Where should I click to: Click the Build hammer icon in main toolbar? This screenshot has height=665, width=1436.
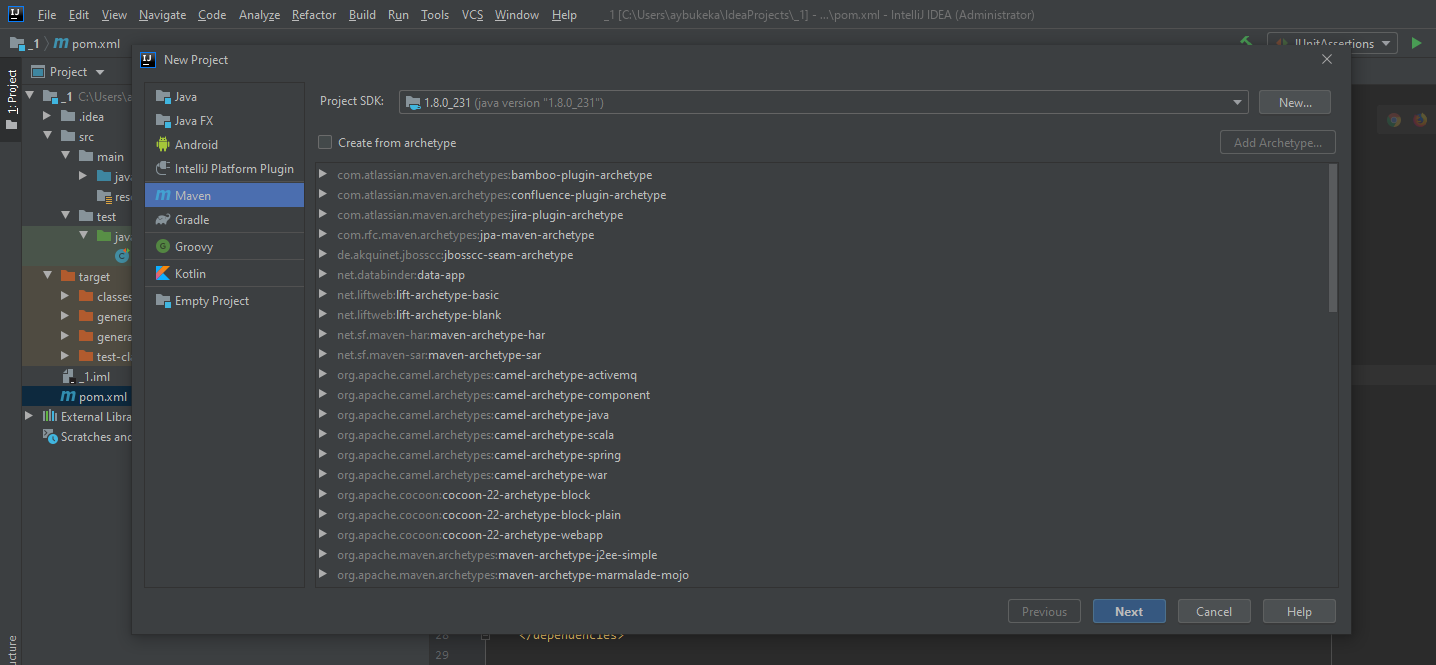tap(1246, 43)
